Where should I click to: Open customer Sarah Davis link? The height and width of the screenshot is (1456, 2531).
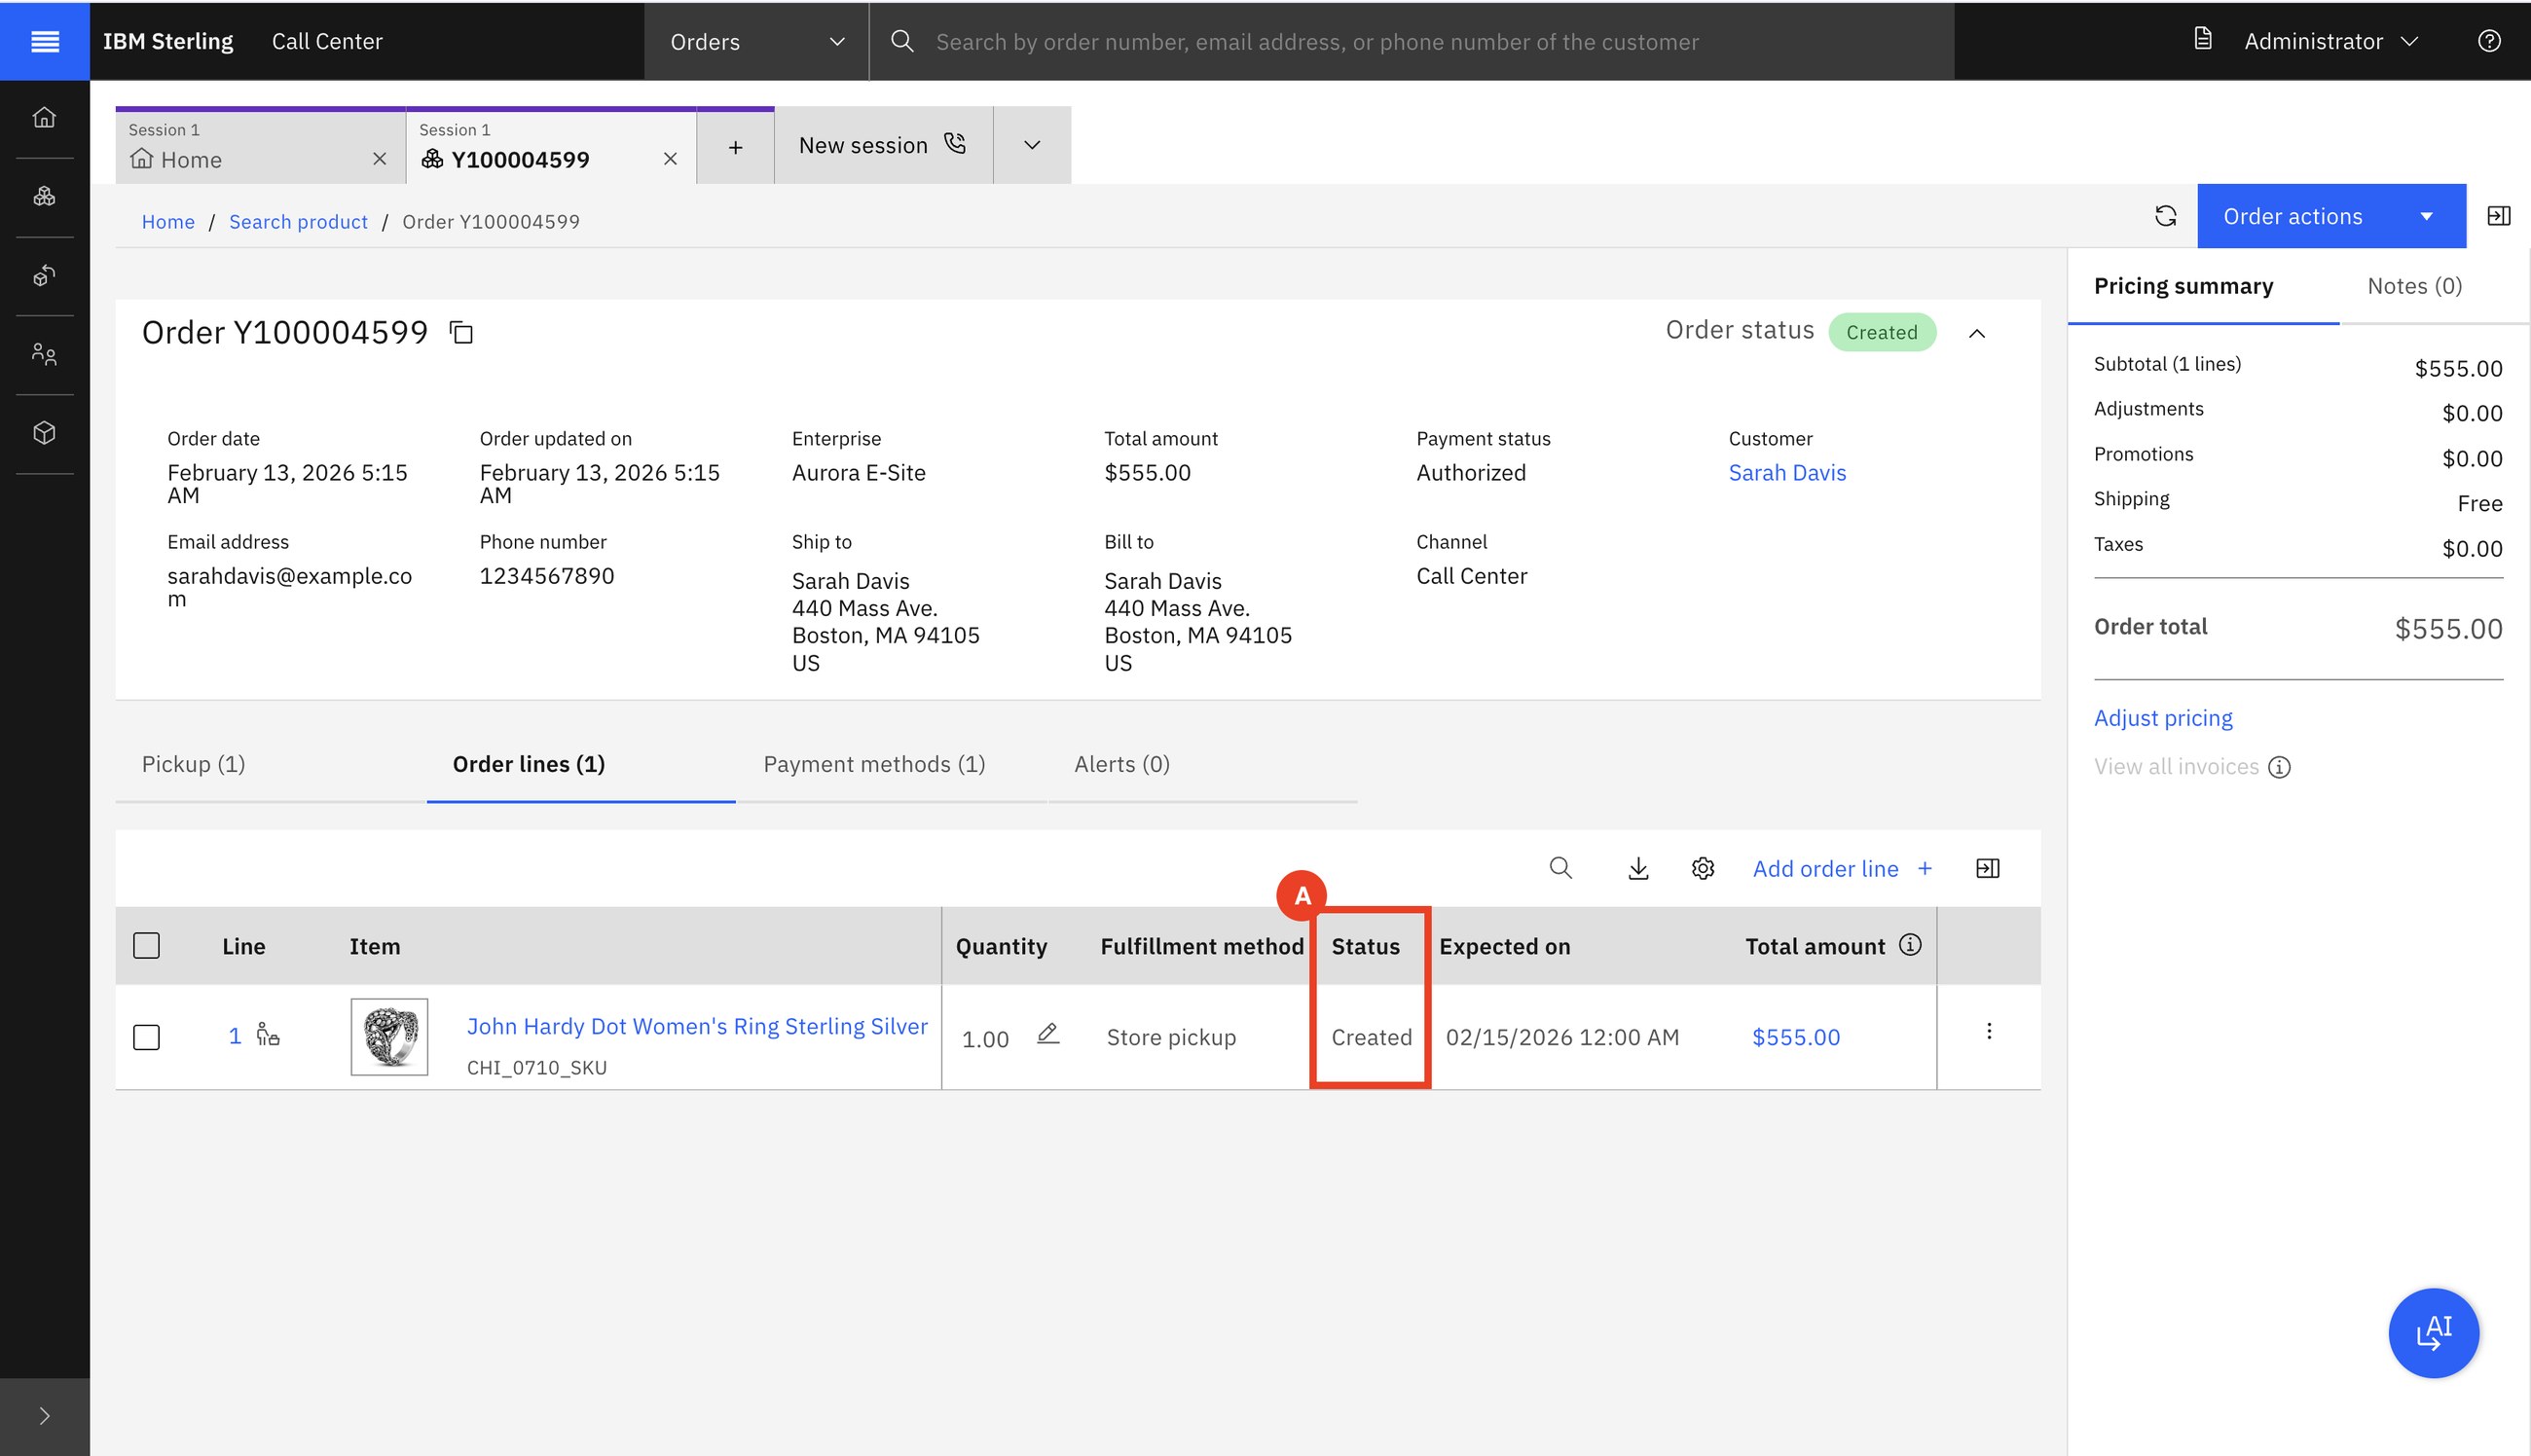click(x=1787, y=473)
